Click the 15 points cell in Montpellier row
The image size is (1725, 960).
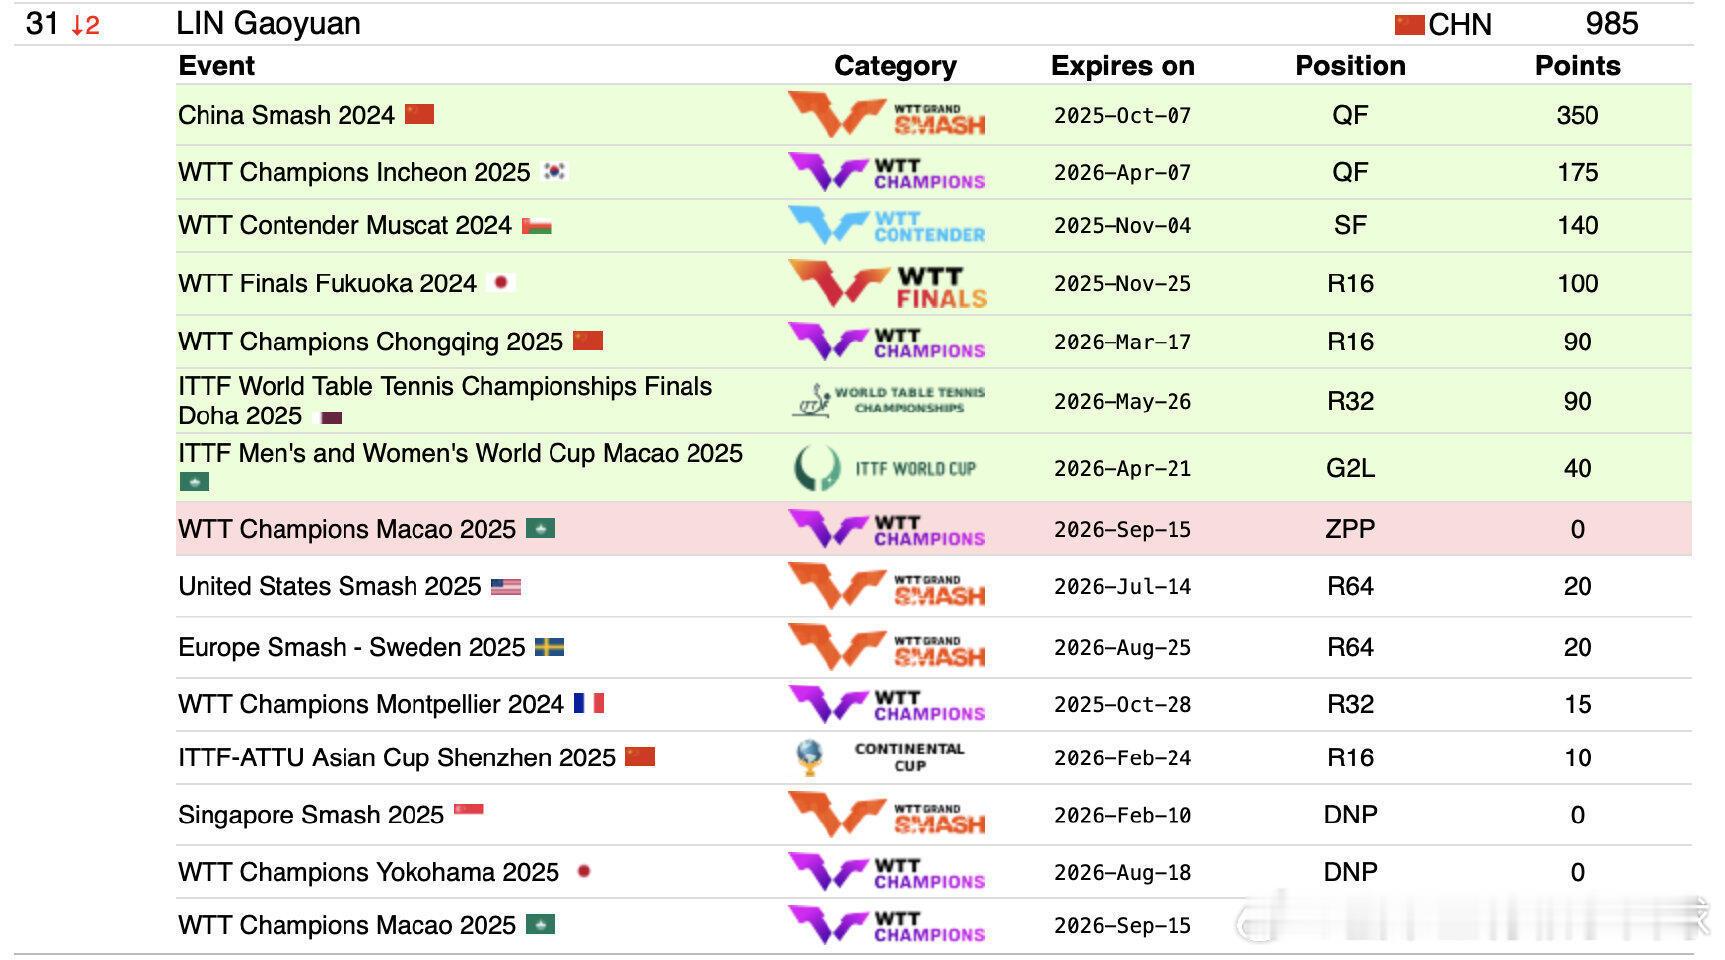(x=1577, y=704)
